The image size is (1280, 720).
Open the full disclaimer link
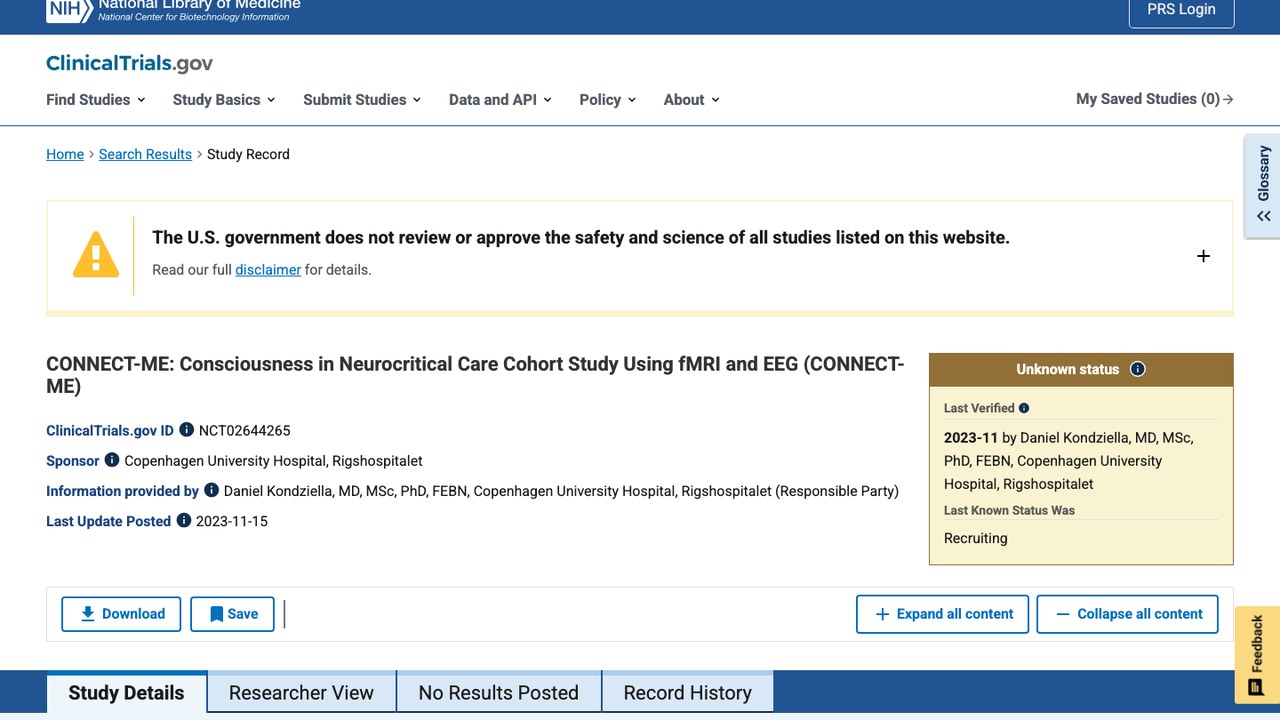(268, 269)
